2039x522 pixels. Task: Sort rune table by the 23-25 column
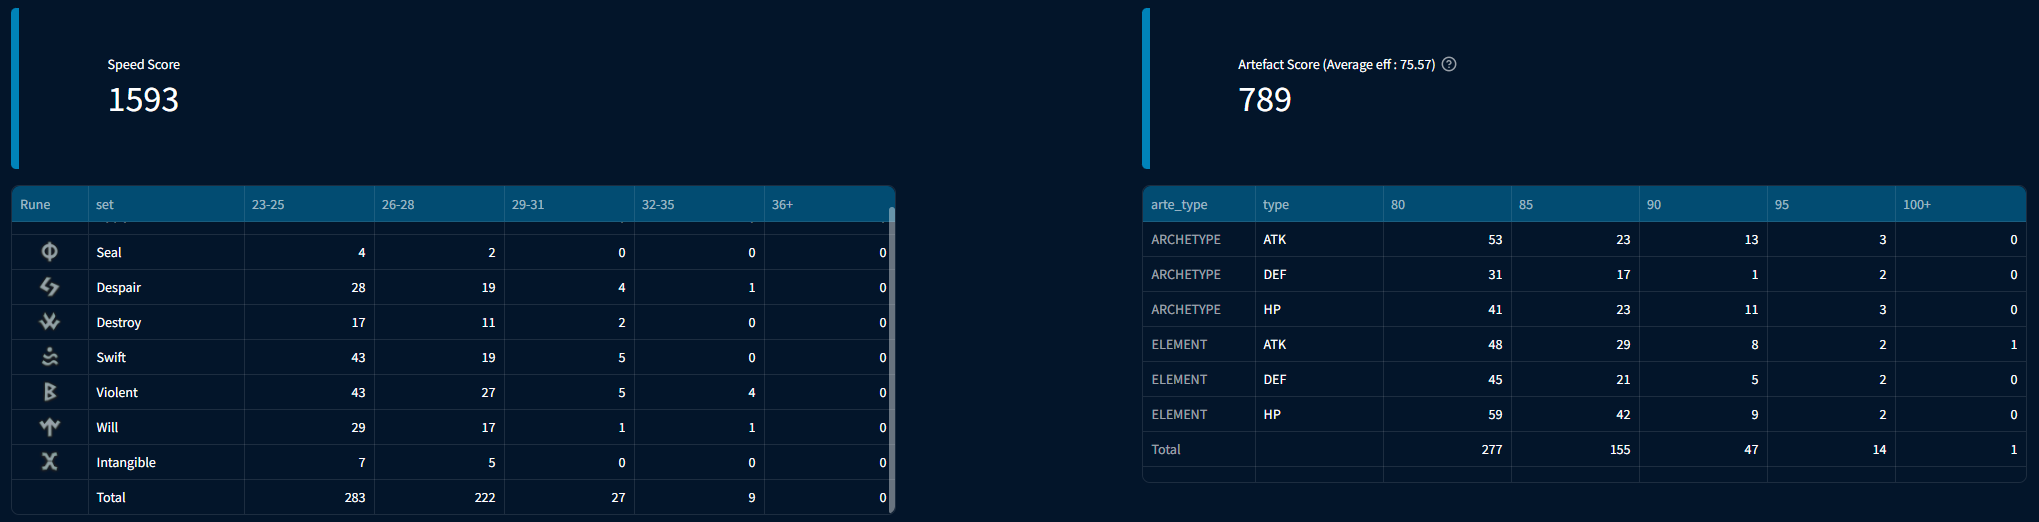click(268, 204)
